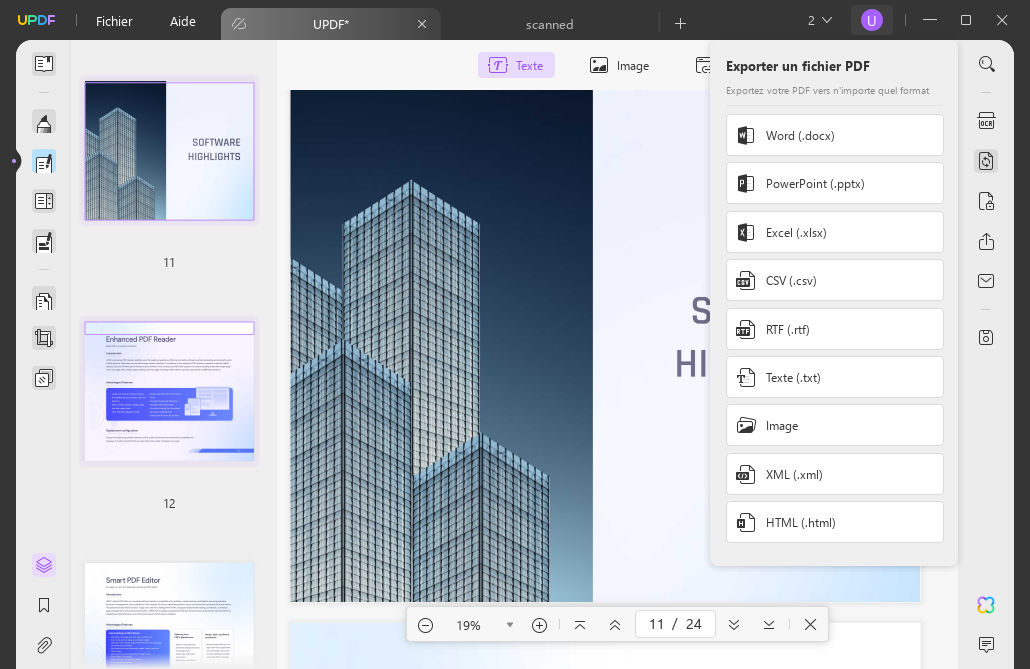Export as HTML (.html)
The image size is (1030, 669).
click(x=834, y=522)
